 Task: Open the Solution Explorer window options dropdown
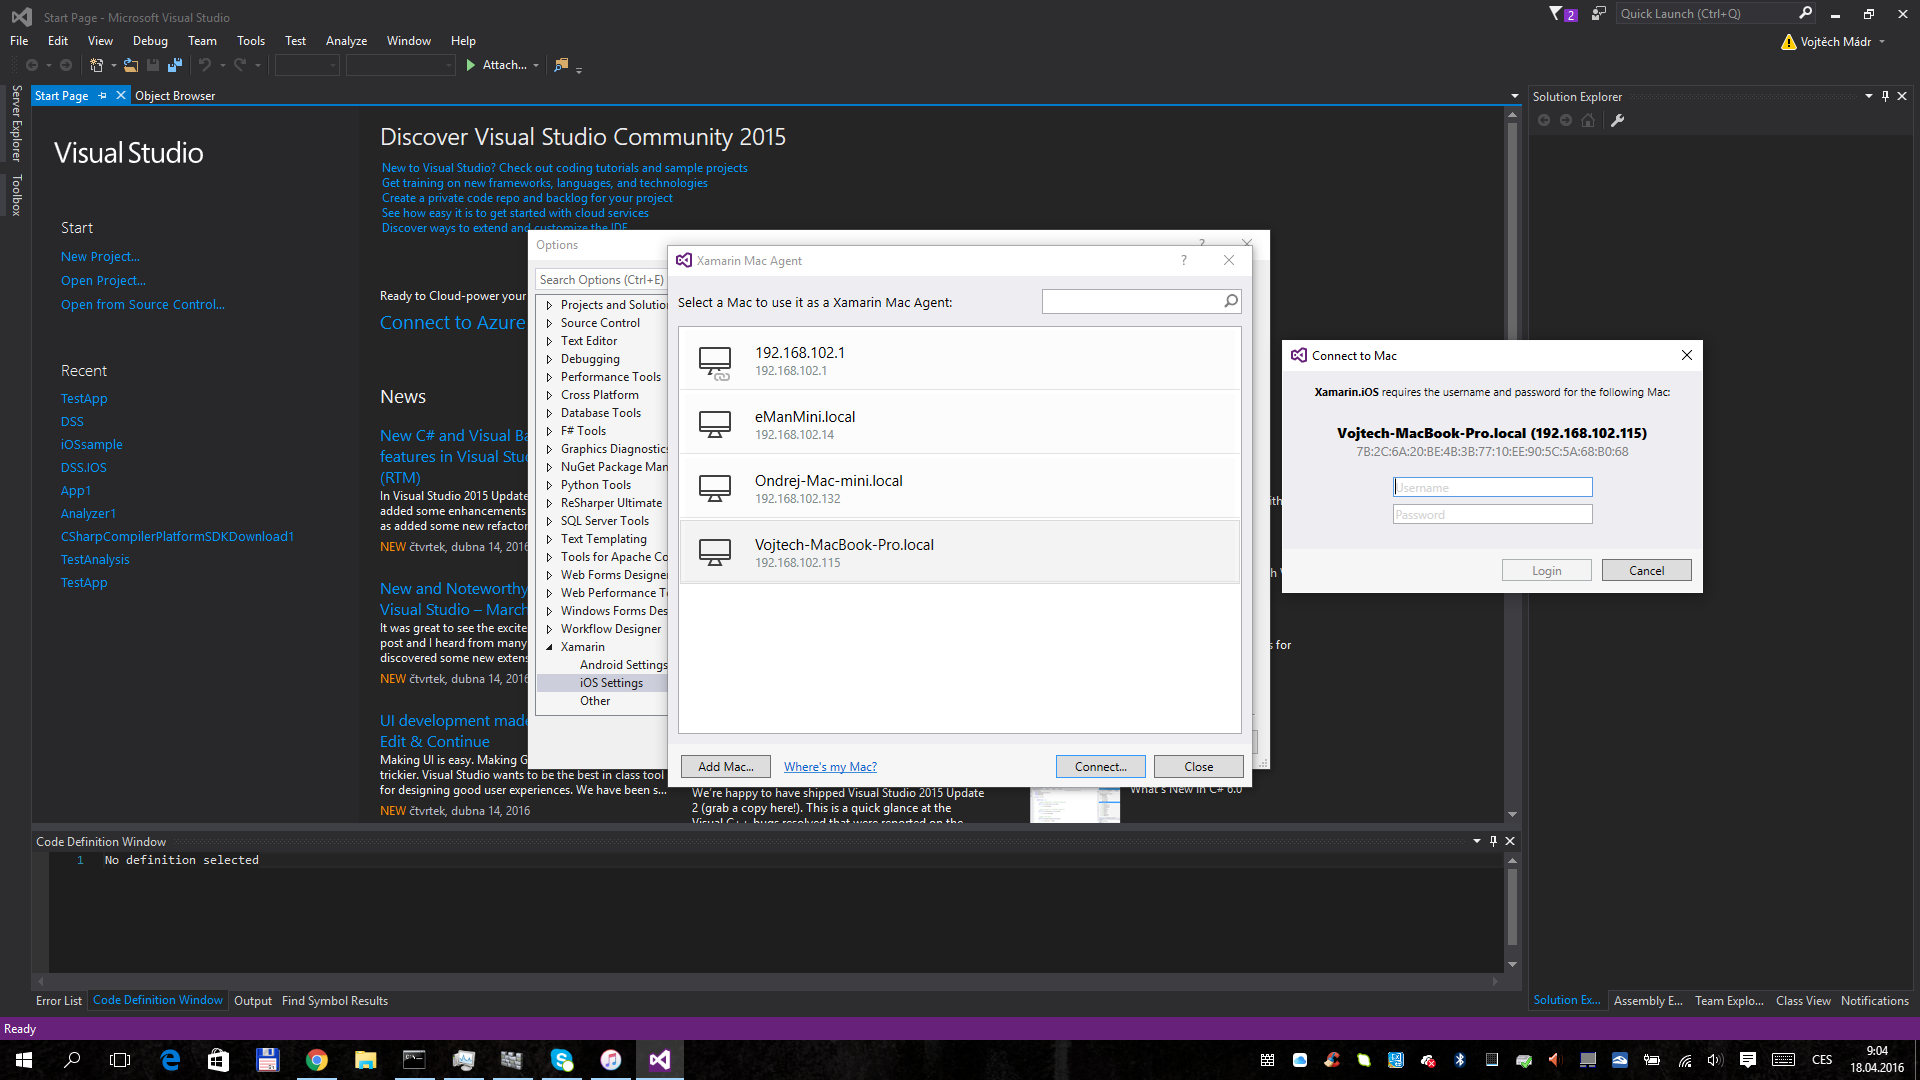1868,97
